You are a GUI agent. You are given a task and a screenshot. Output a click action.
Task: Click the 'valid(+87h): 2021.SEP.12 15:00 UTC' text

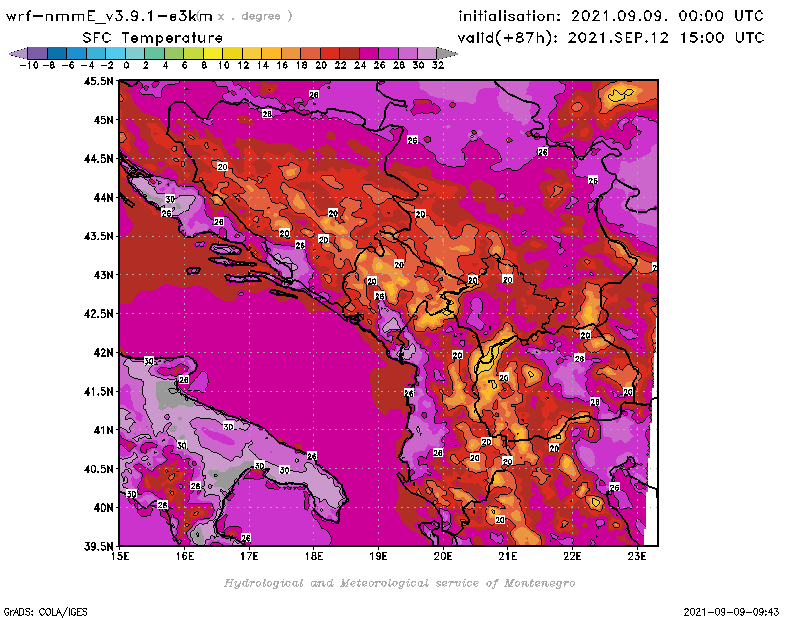(x=611, y=37)
